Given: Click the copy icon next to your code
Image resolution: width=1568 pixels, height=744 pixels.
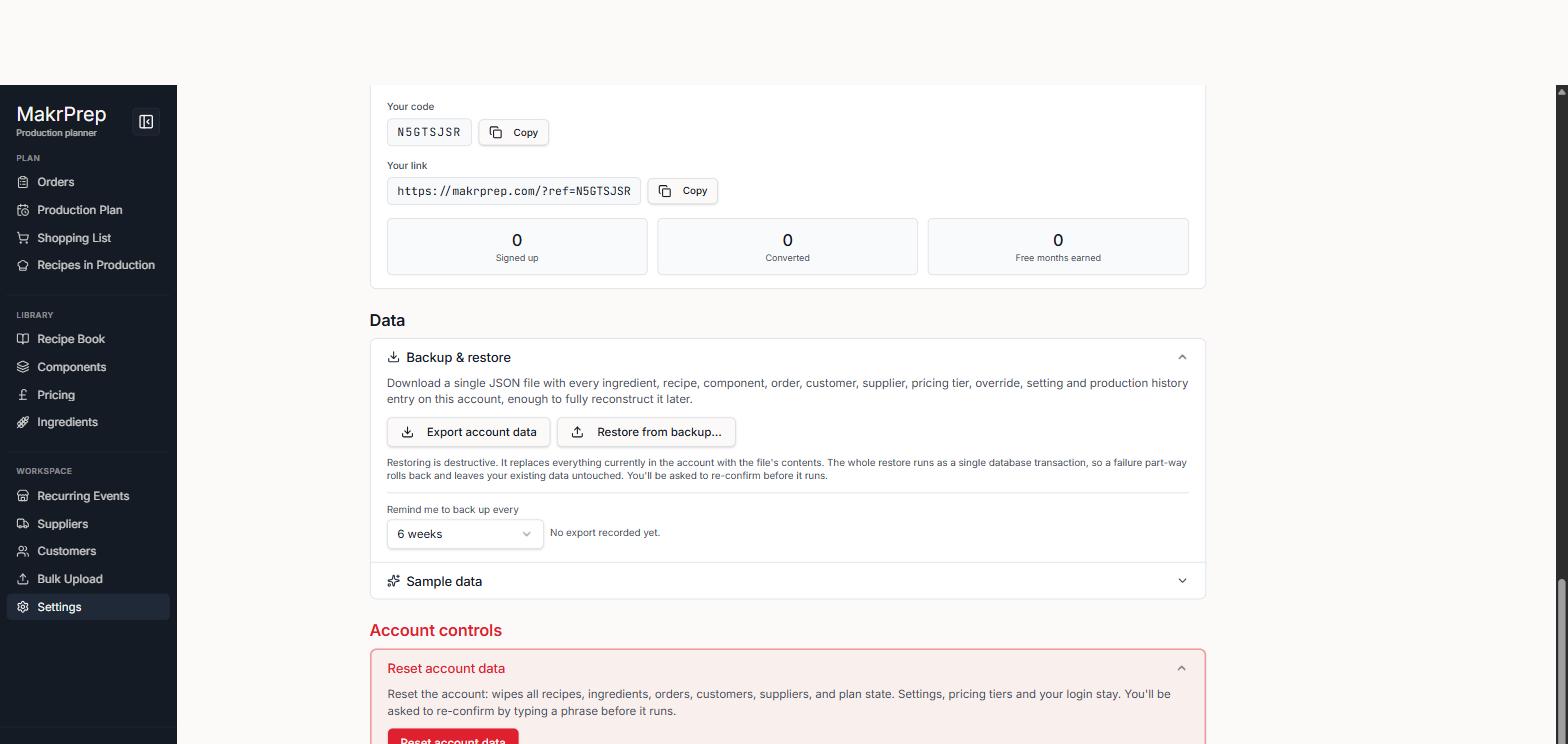Looking at the screenshot, I should [496, 132].
